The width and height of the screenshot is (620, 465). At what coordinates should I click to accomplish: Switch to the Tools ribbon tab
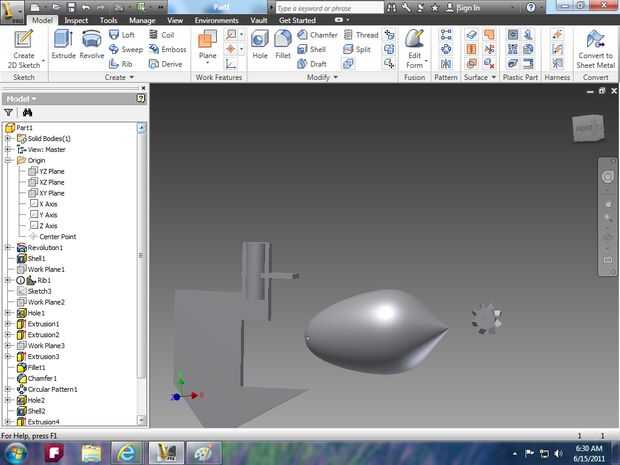pos(108,20)
